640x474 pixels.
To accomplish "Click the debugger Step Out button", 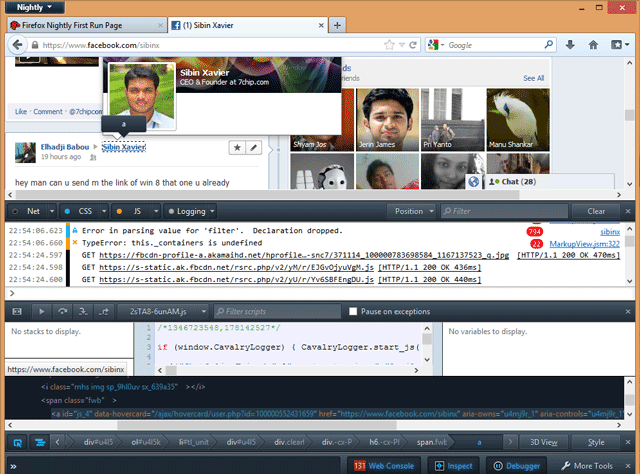I will click(104, 312).
